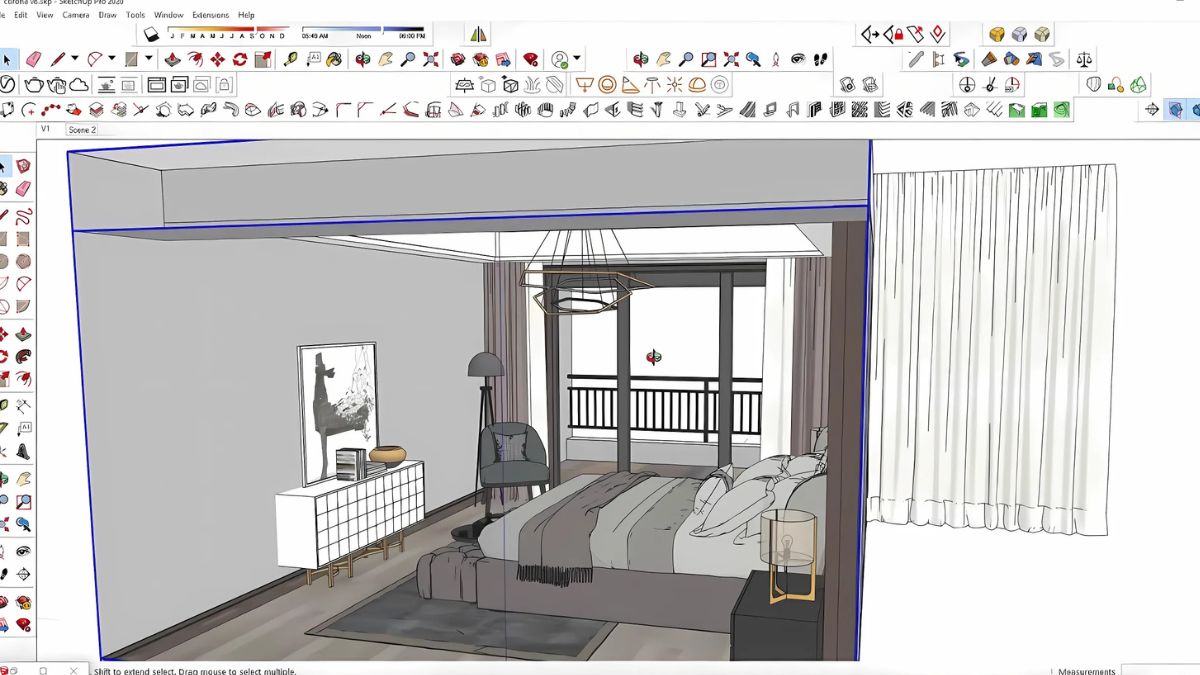Toggle shadows display on

tap(152, 32)
